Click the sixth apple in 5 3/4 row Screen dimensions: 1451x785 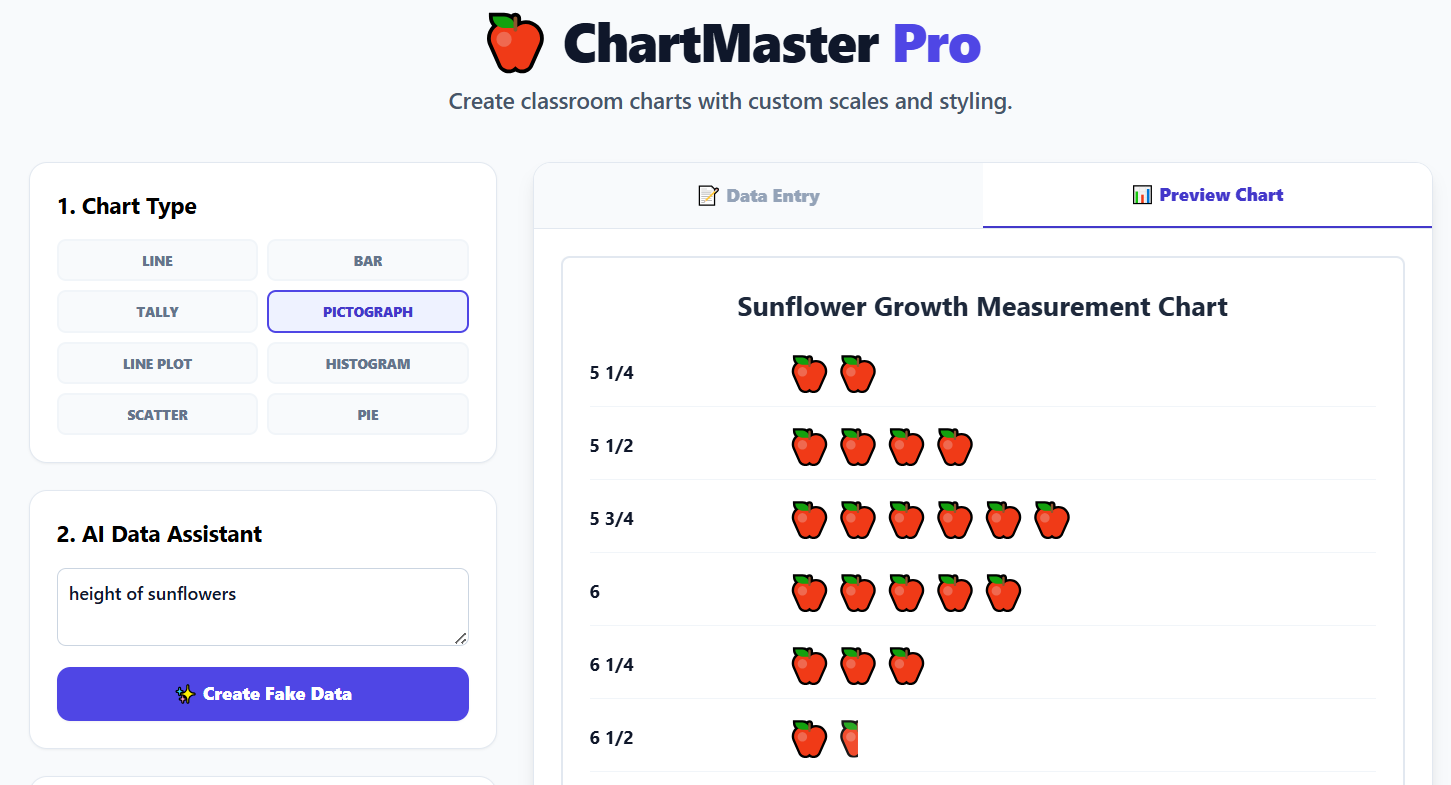point(1052,520)
